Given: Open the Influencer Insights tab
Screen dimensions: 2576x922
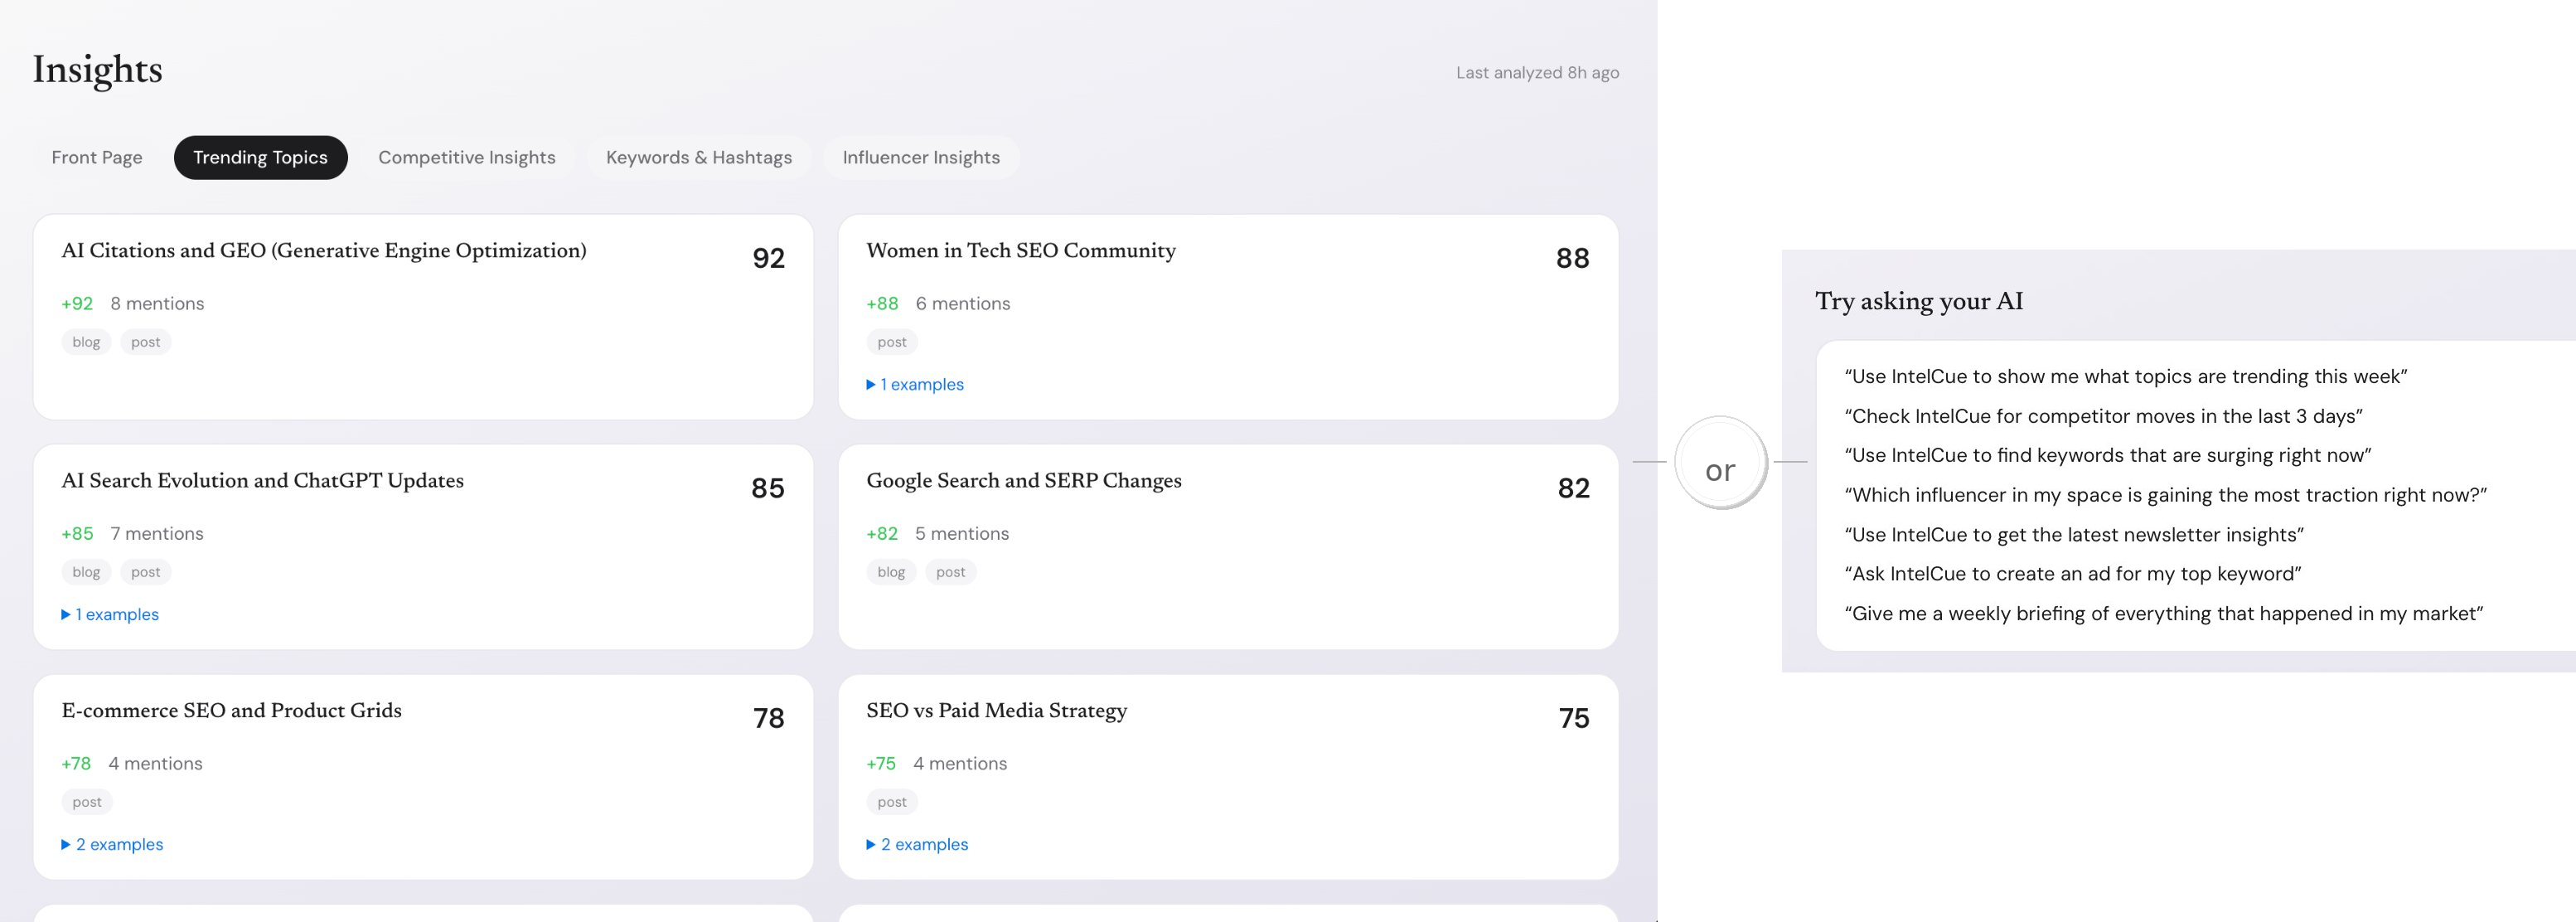Looking at the screenshot, I should point(920,158).
